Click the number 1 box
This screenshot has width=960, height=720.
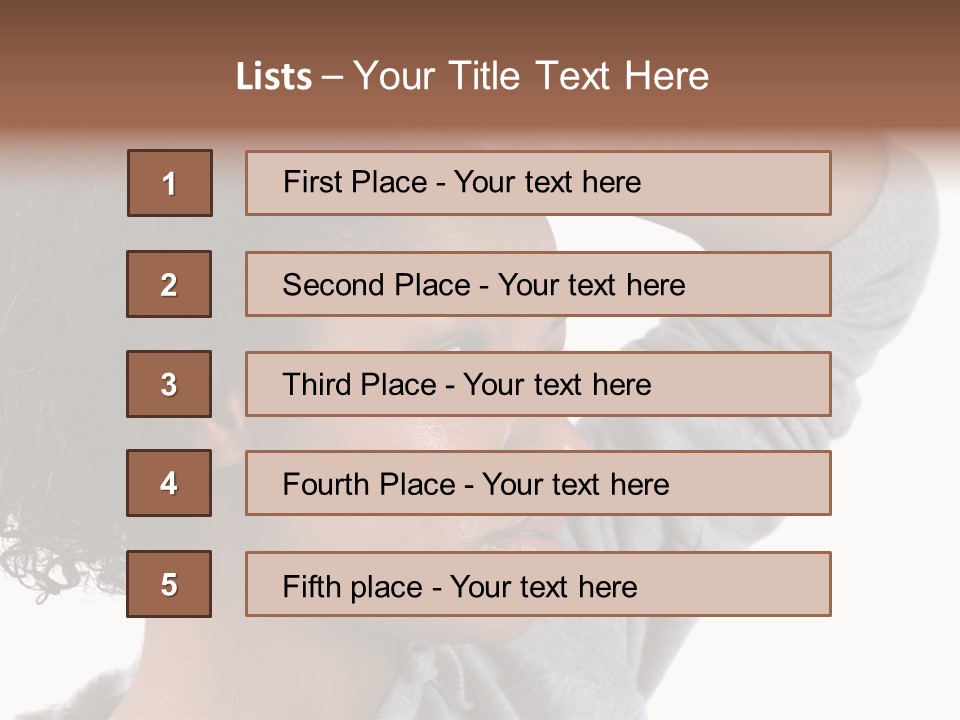pos(170,183)
